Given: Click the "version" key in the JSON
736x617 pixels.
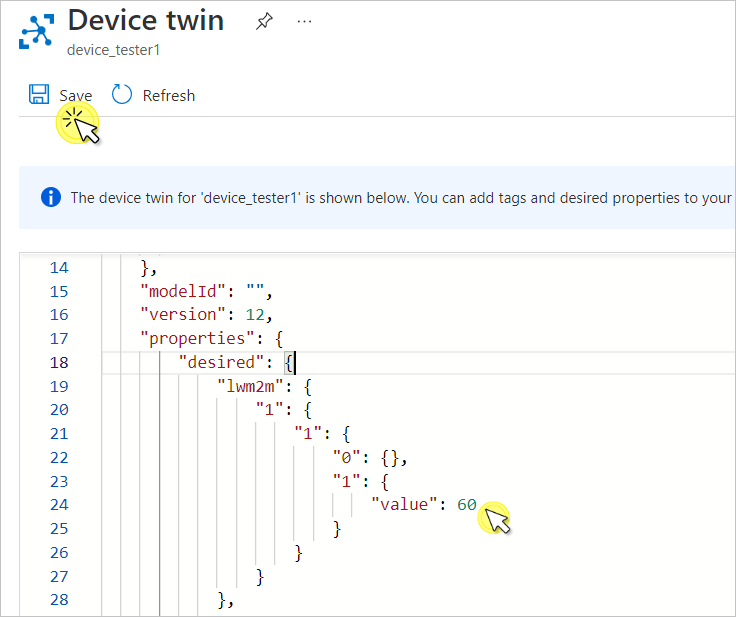Looking at the screenshot, I should click(183, 315).
